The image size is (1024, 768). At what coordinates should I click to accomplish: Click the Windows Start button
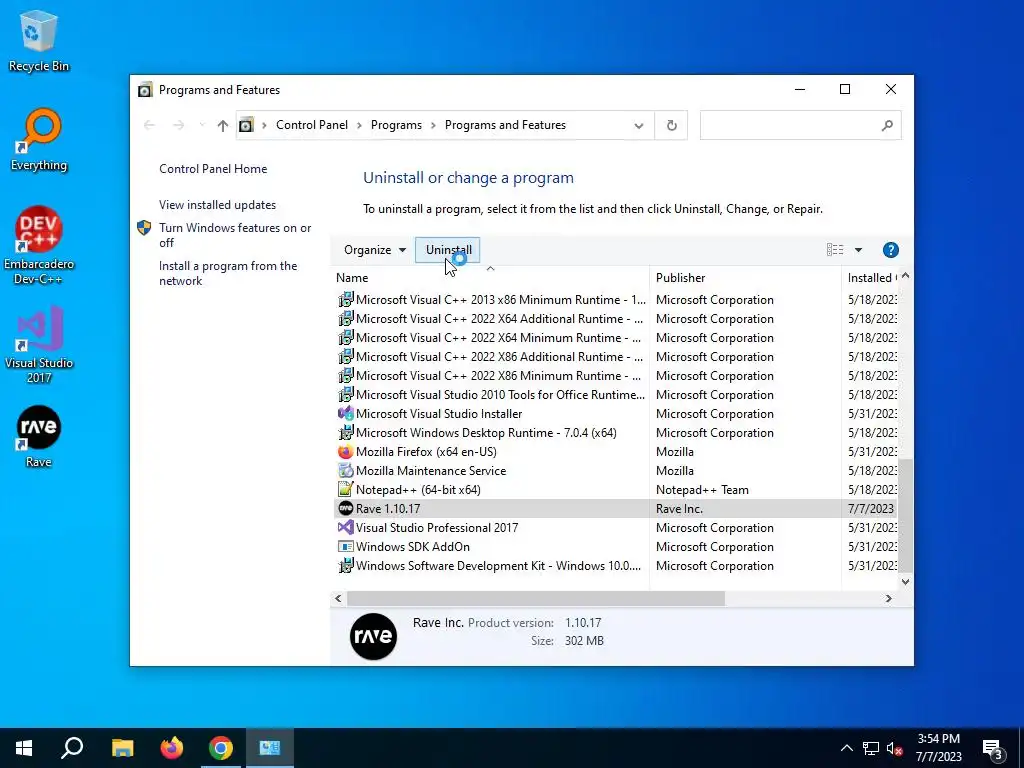pyautogui.click(x=24, y=748)
